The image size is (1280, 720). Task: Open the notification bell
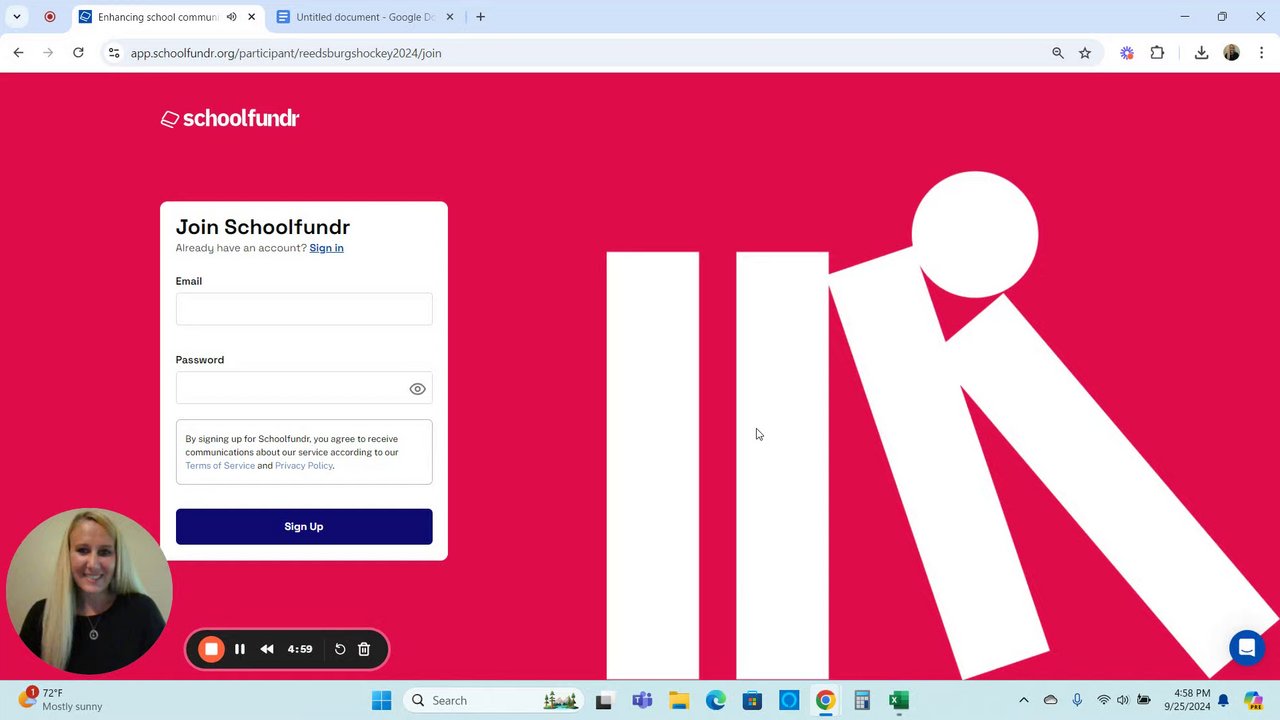click(1223, 701)
